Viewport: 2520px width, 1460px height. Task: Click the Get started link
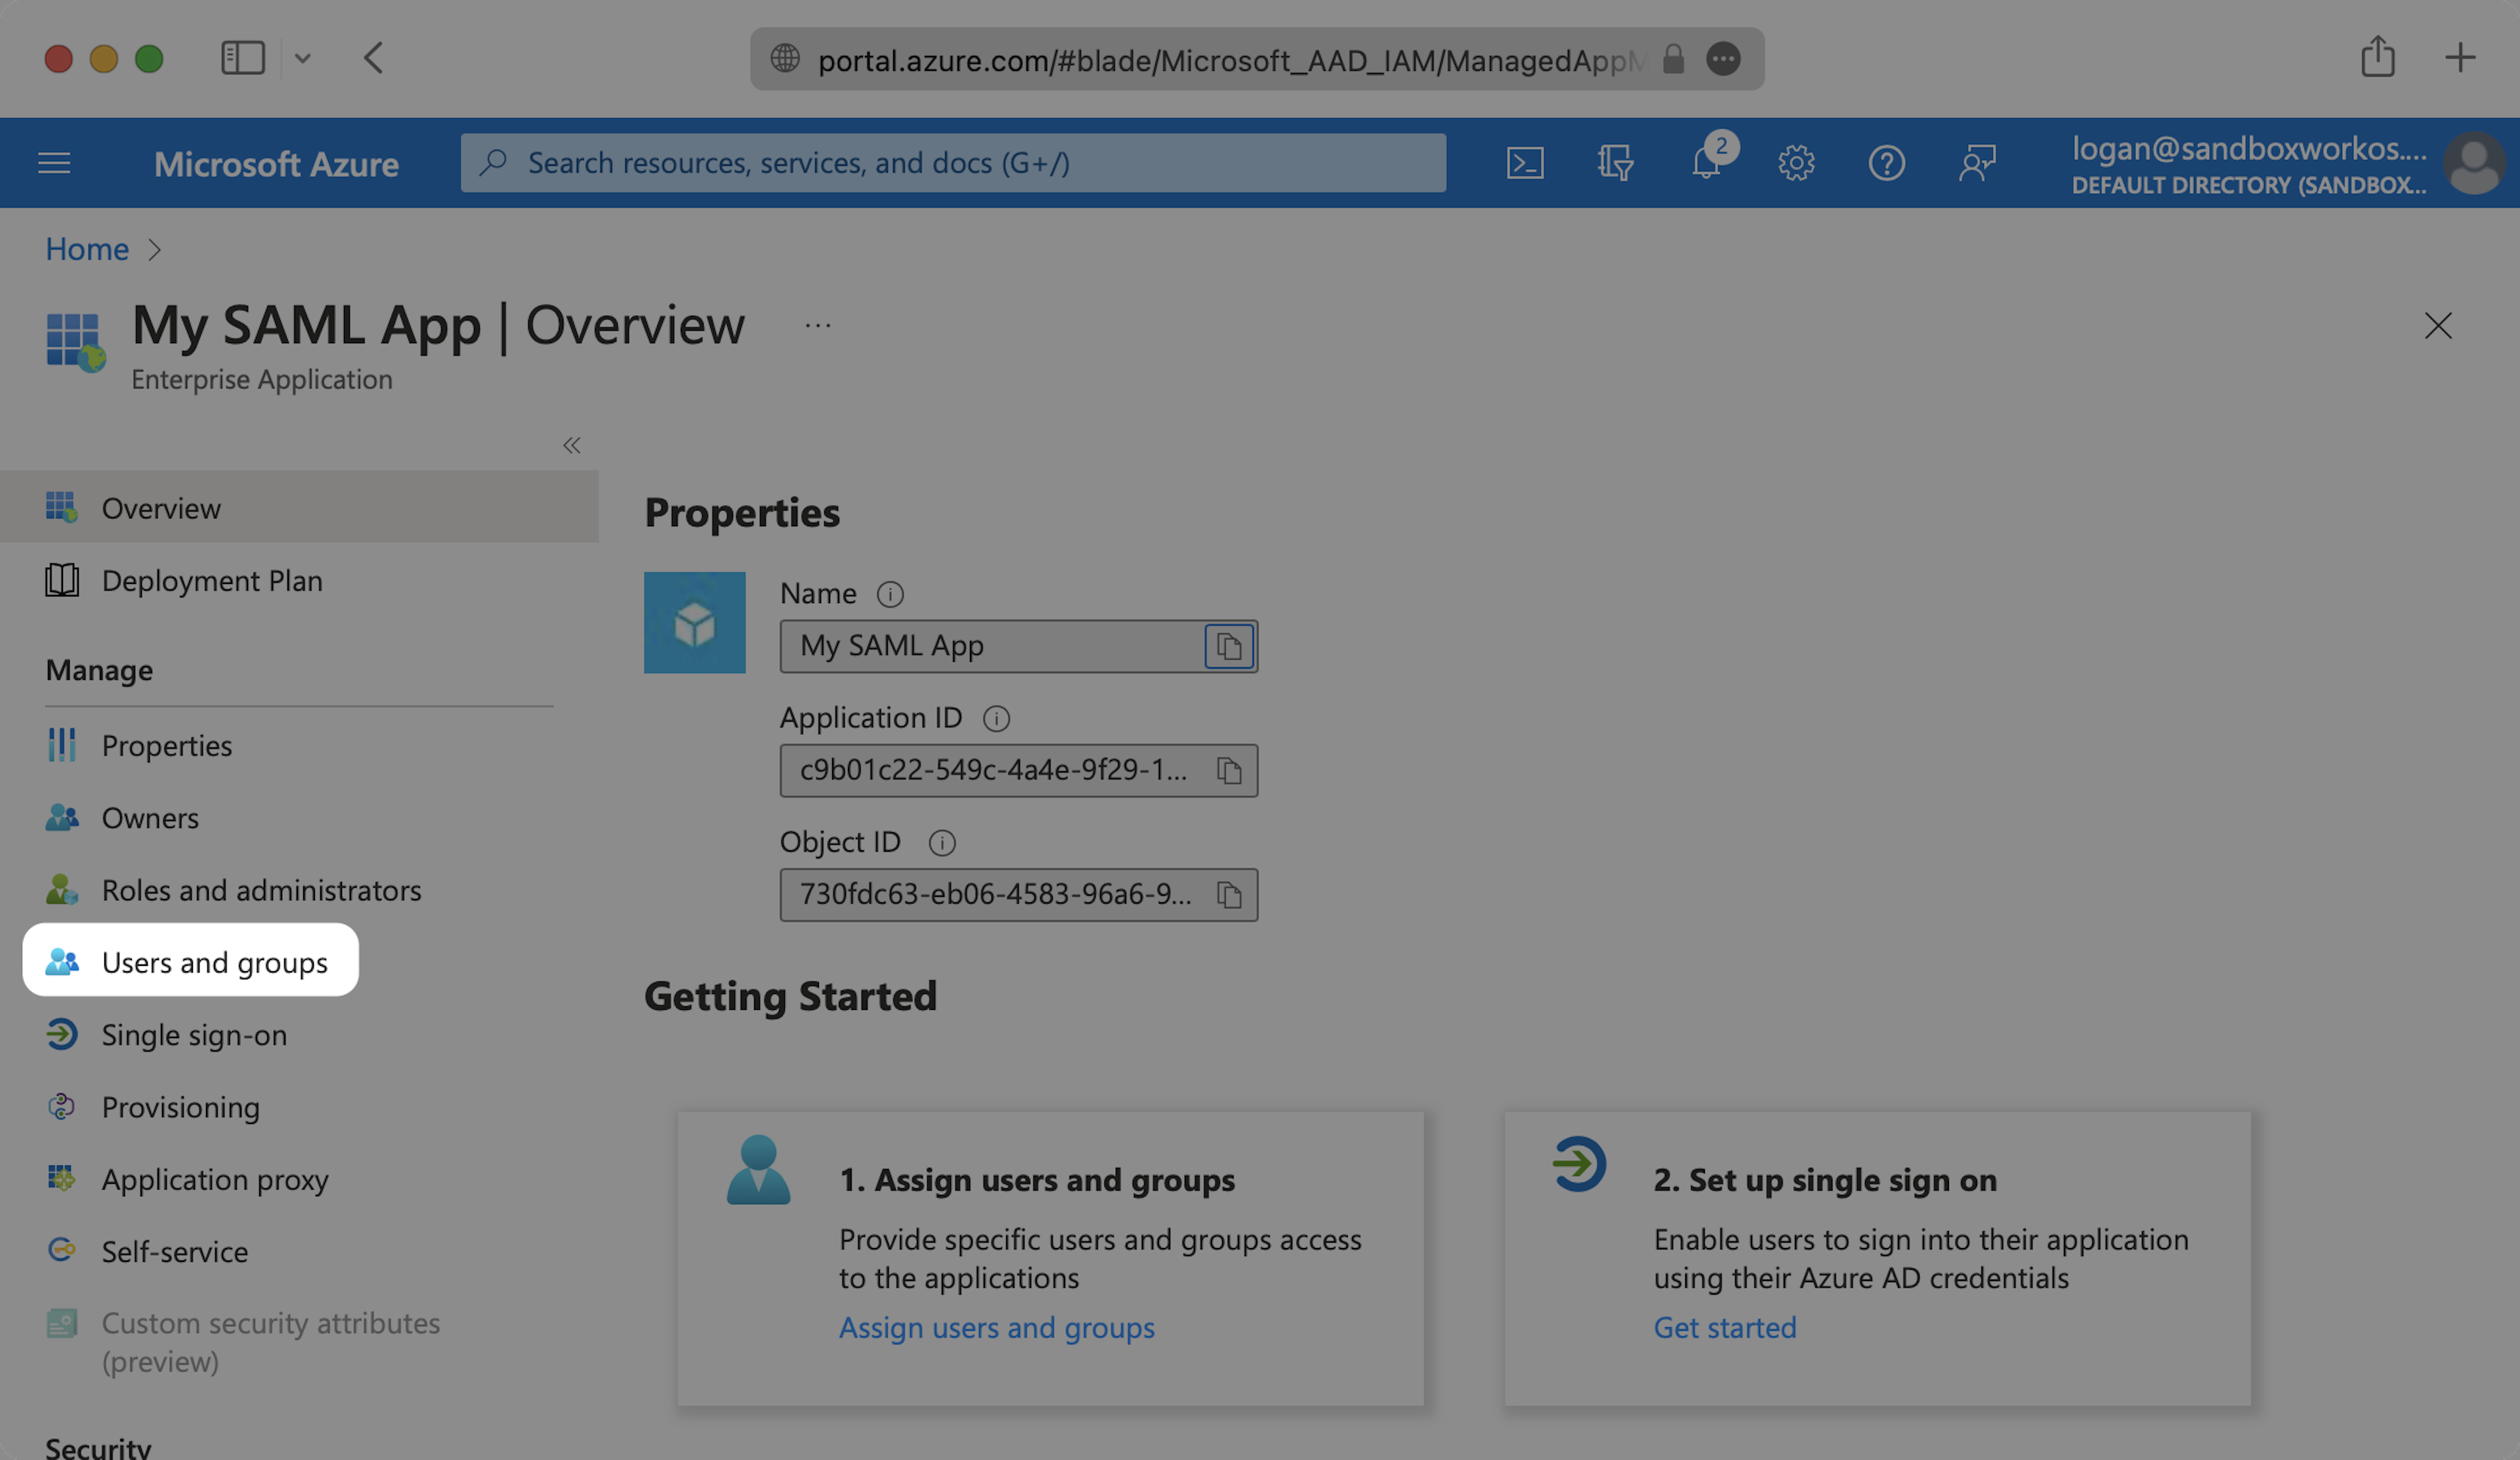1724,1327
